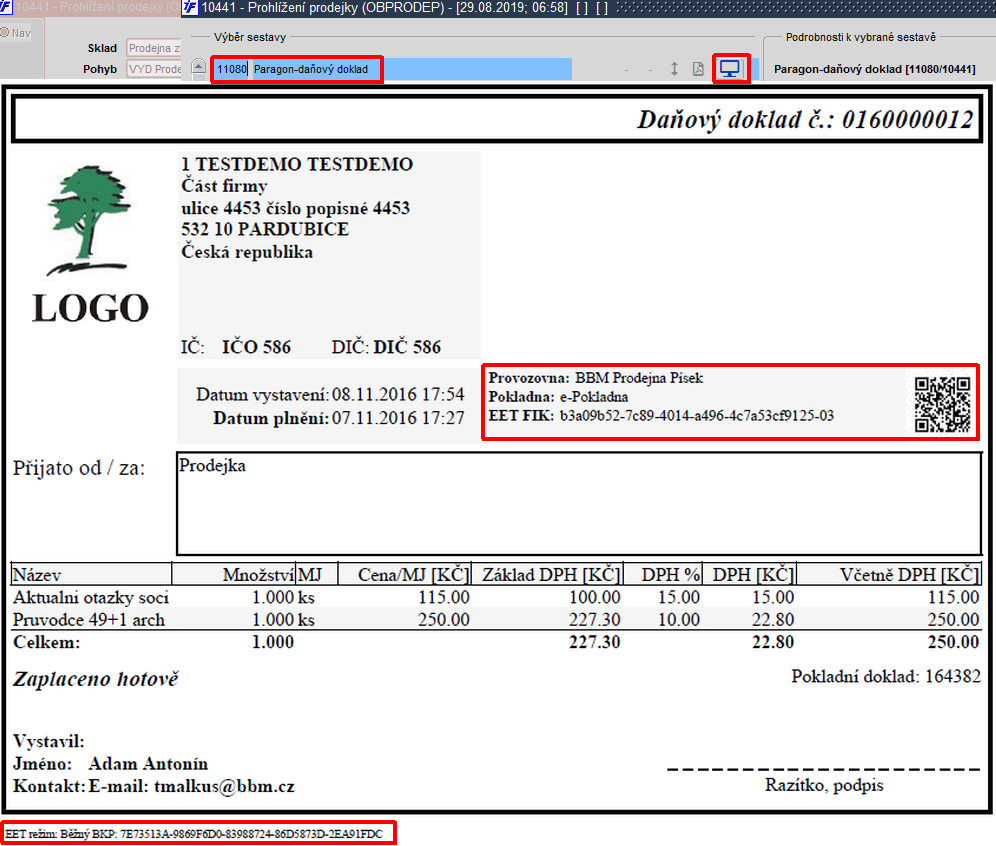Image resolution: width=996 pixels, height=846 pixels.
Task: Click 'Datum vystavení: 08.11.2016 17:54' text
Action: [x=330, y=394]
